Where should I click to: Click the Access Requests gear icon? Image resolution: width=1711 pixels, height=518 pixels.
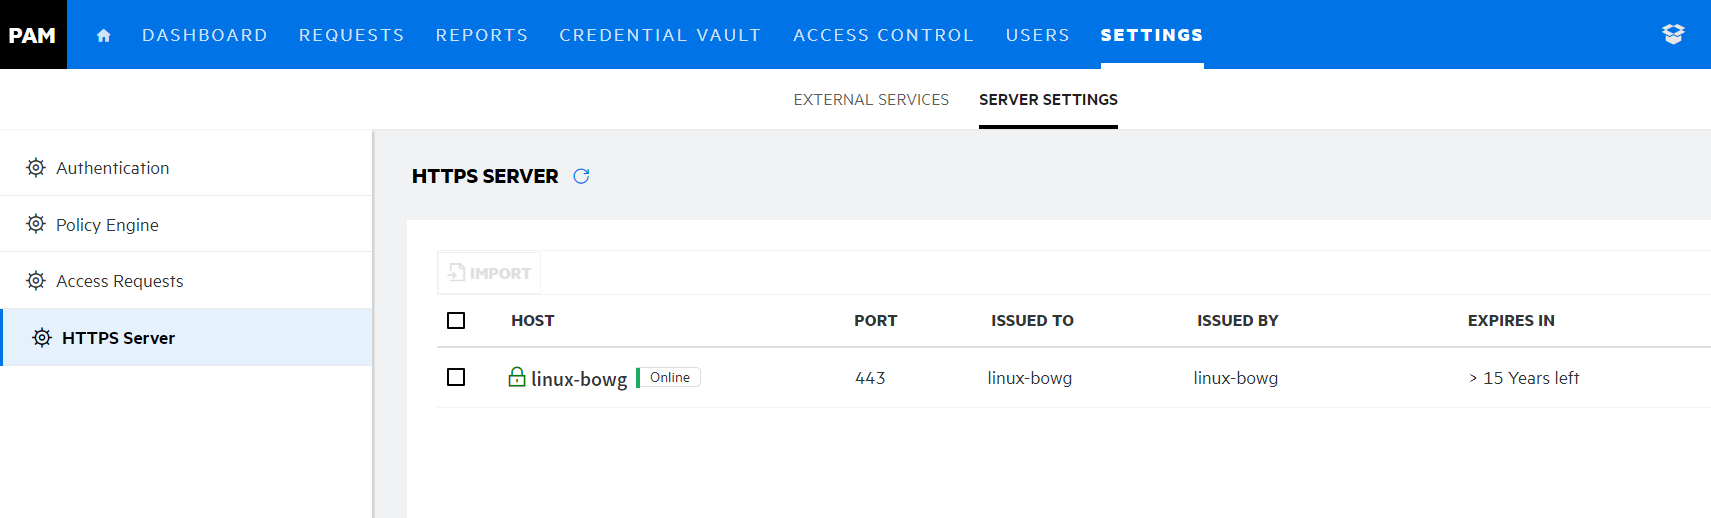click(x=36, y=281)
